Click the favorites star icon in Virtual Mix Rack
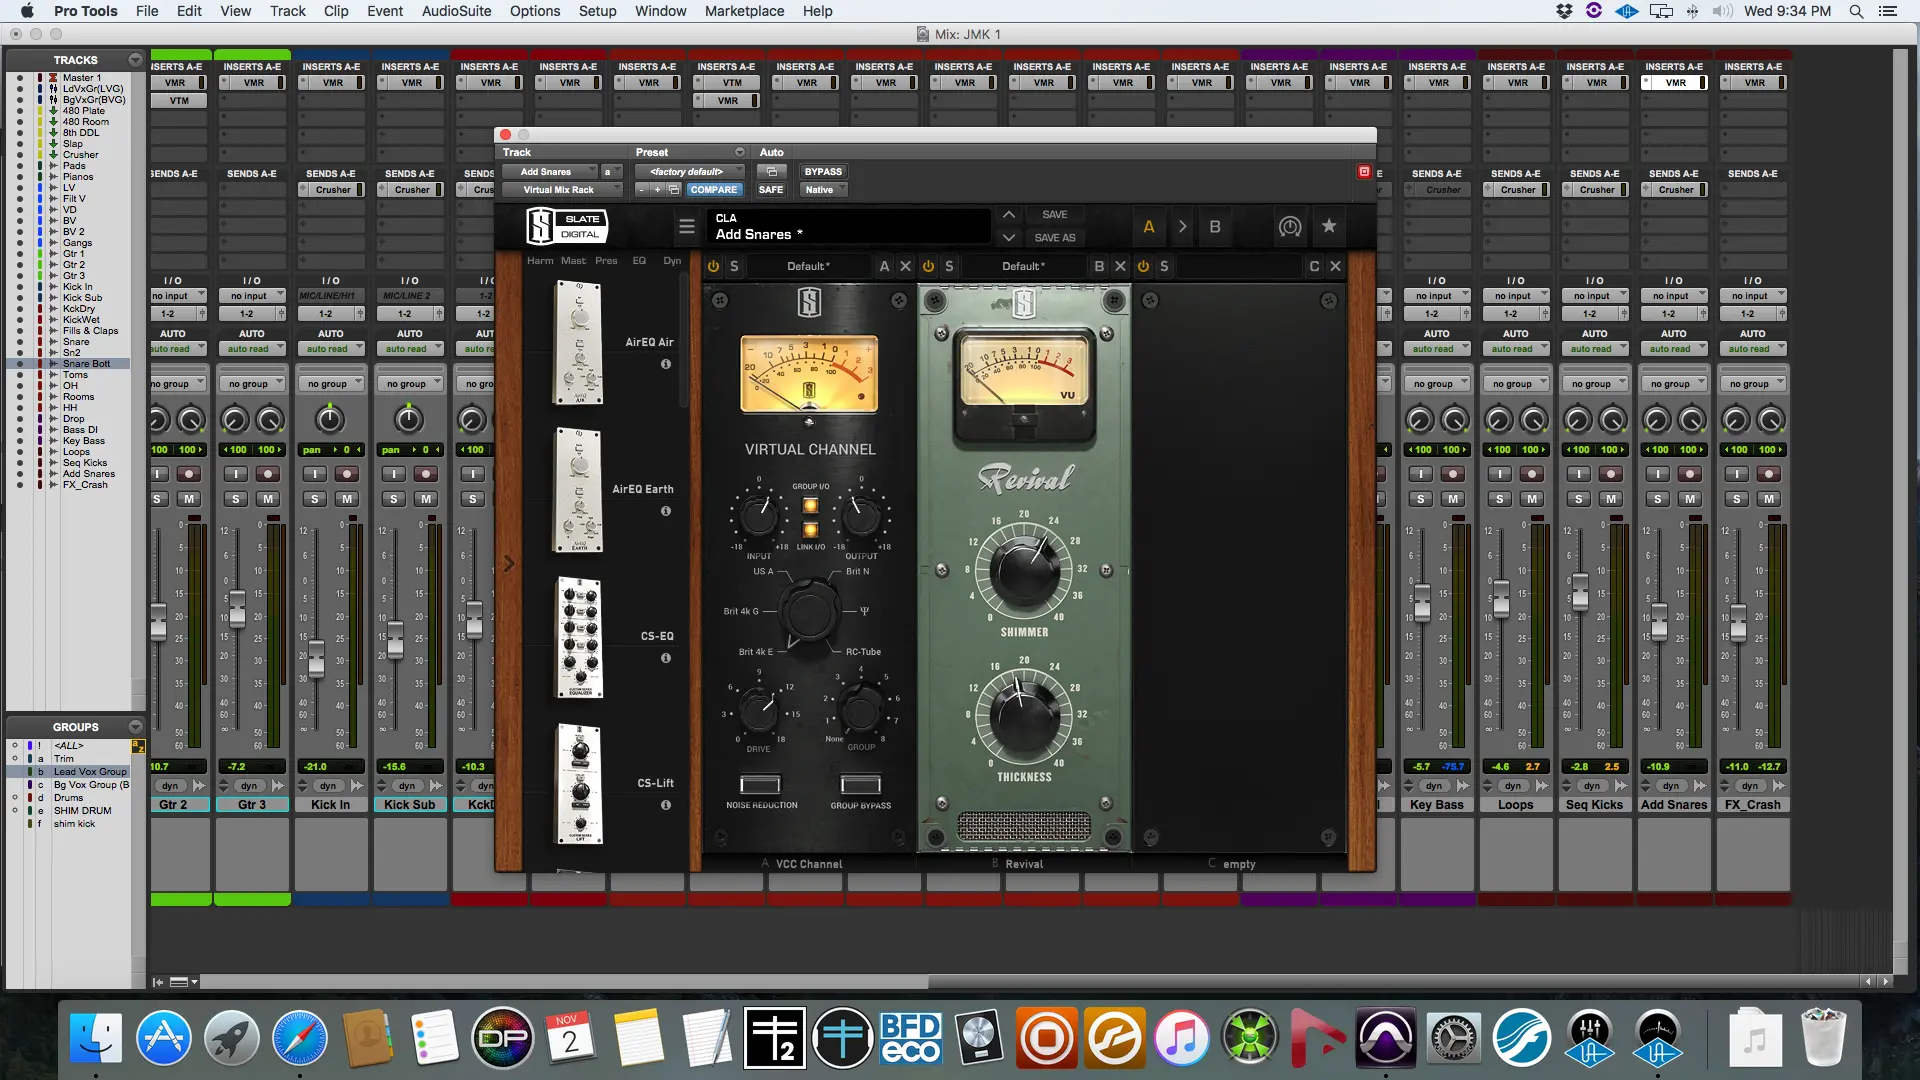Screen dimensions: 1920x1080 click(1329, 227)
